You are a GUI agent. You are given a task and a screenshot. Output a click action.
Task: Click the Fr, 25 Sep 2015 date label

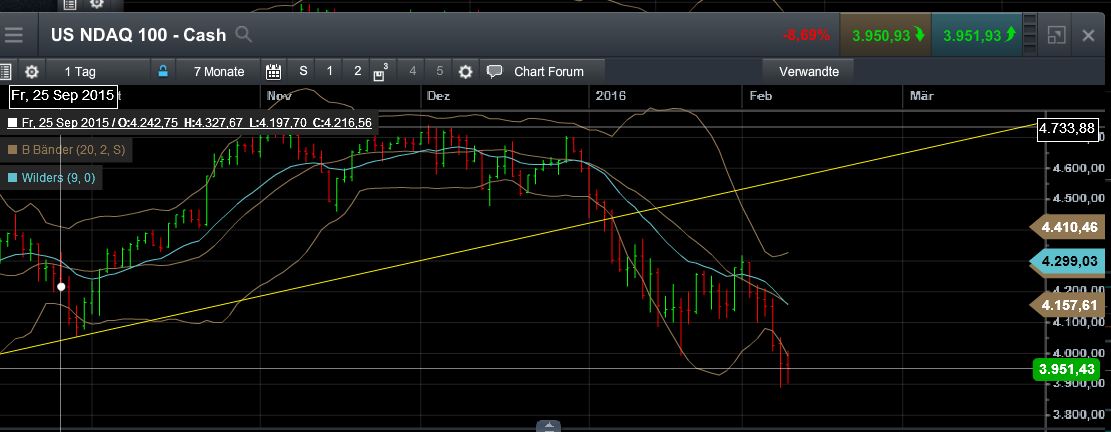(x=62, y=95)
